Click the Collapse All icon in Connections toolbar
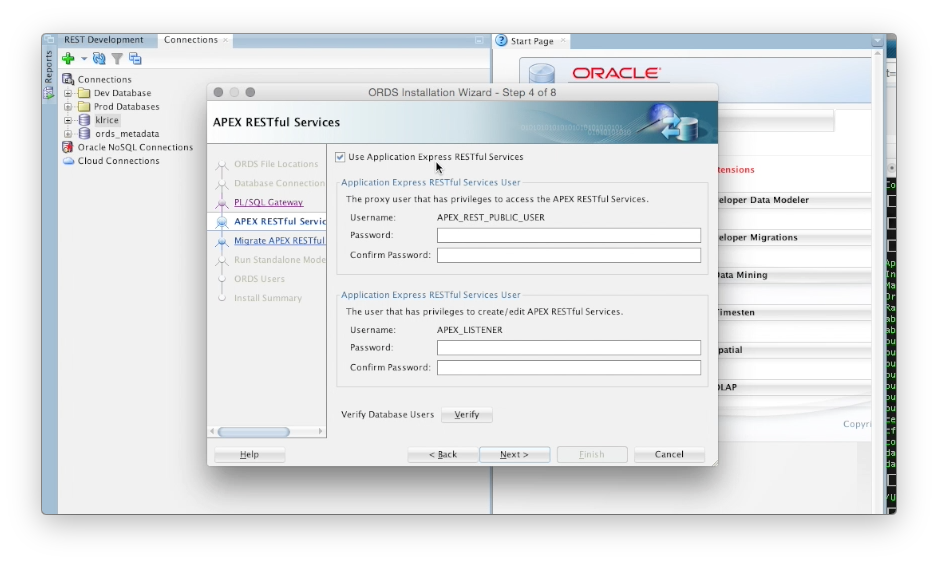The image size is (938, 564). (135, 59)
